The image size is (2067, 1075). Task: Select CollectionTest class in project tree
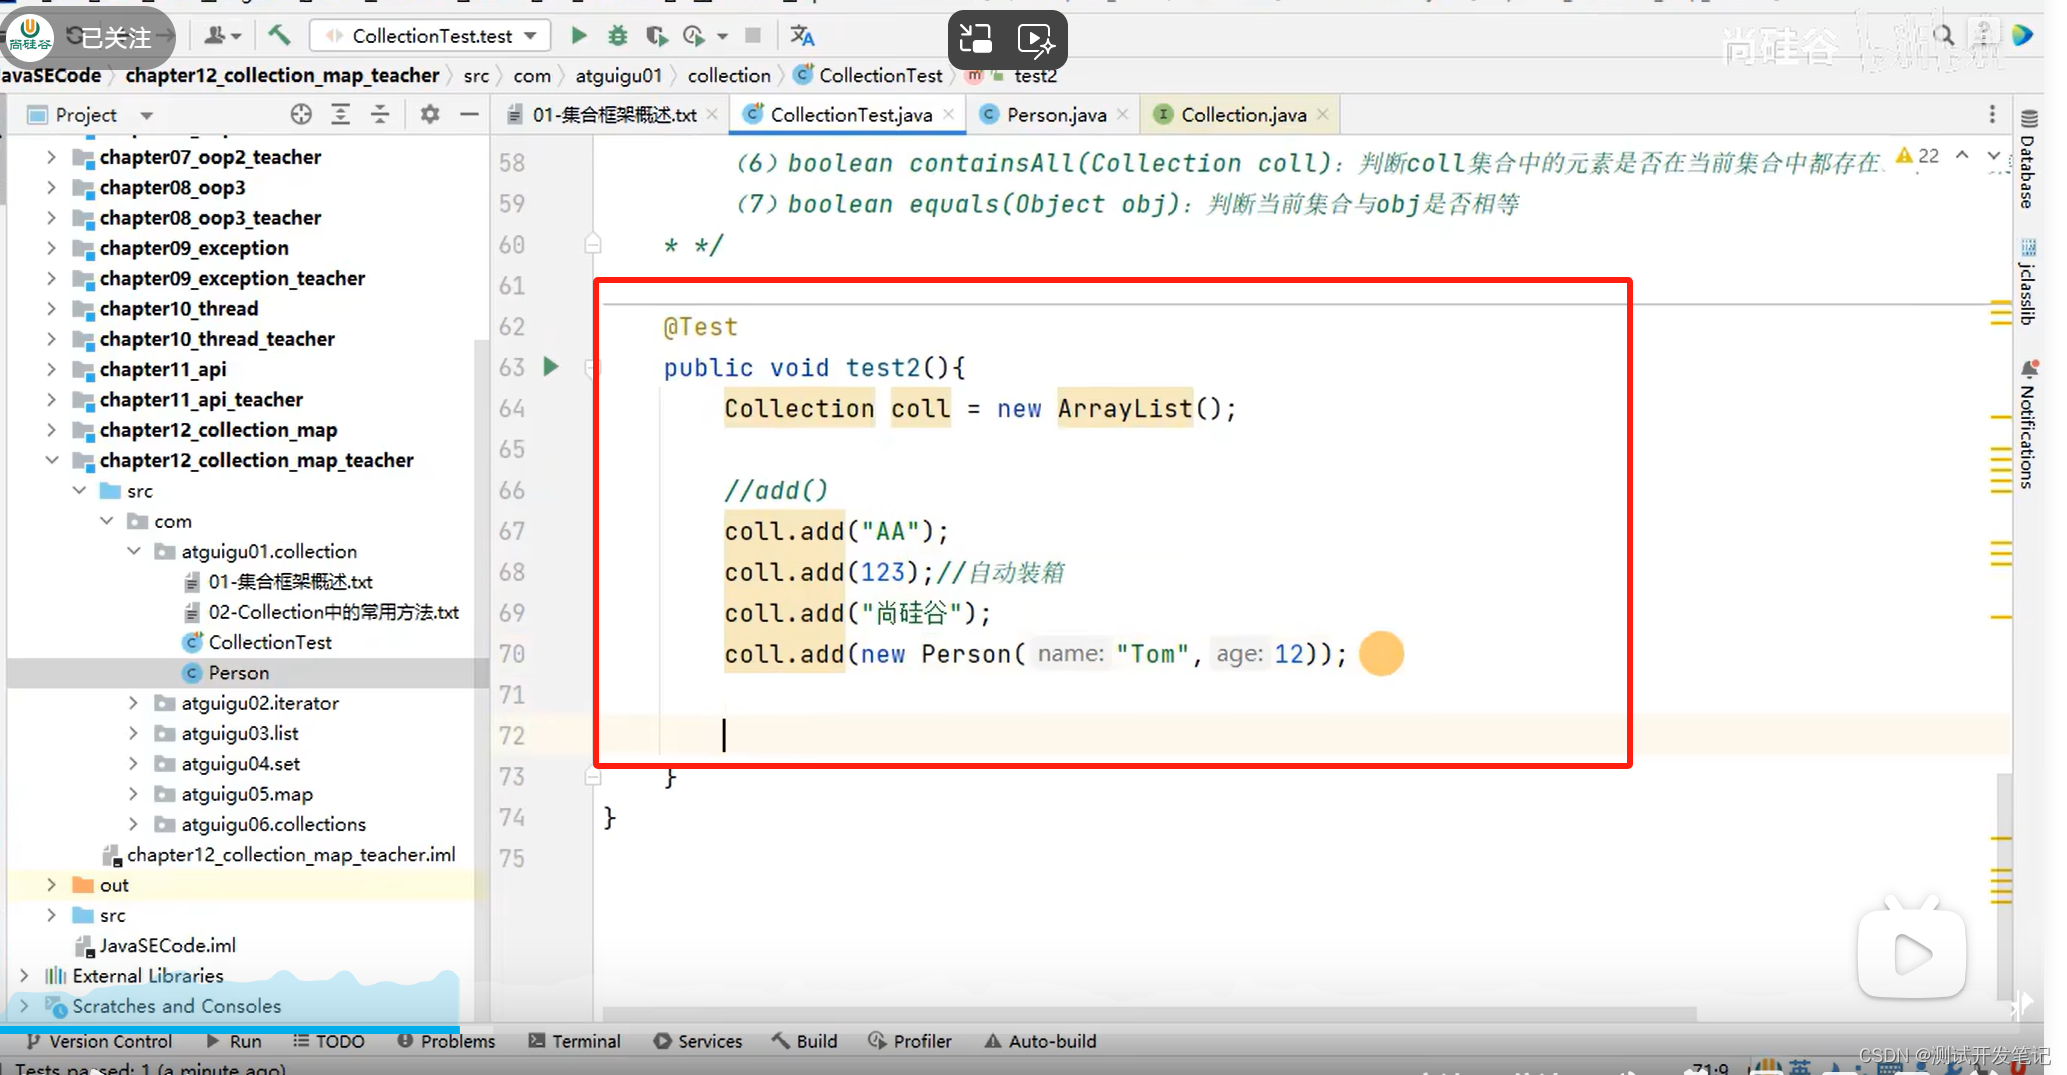click(270, 642)
